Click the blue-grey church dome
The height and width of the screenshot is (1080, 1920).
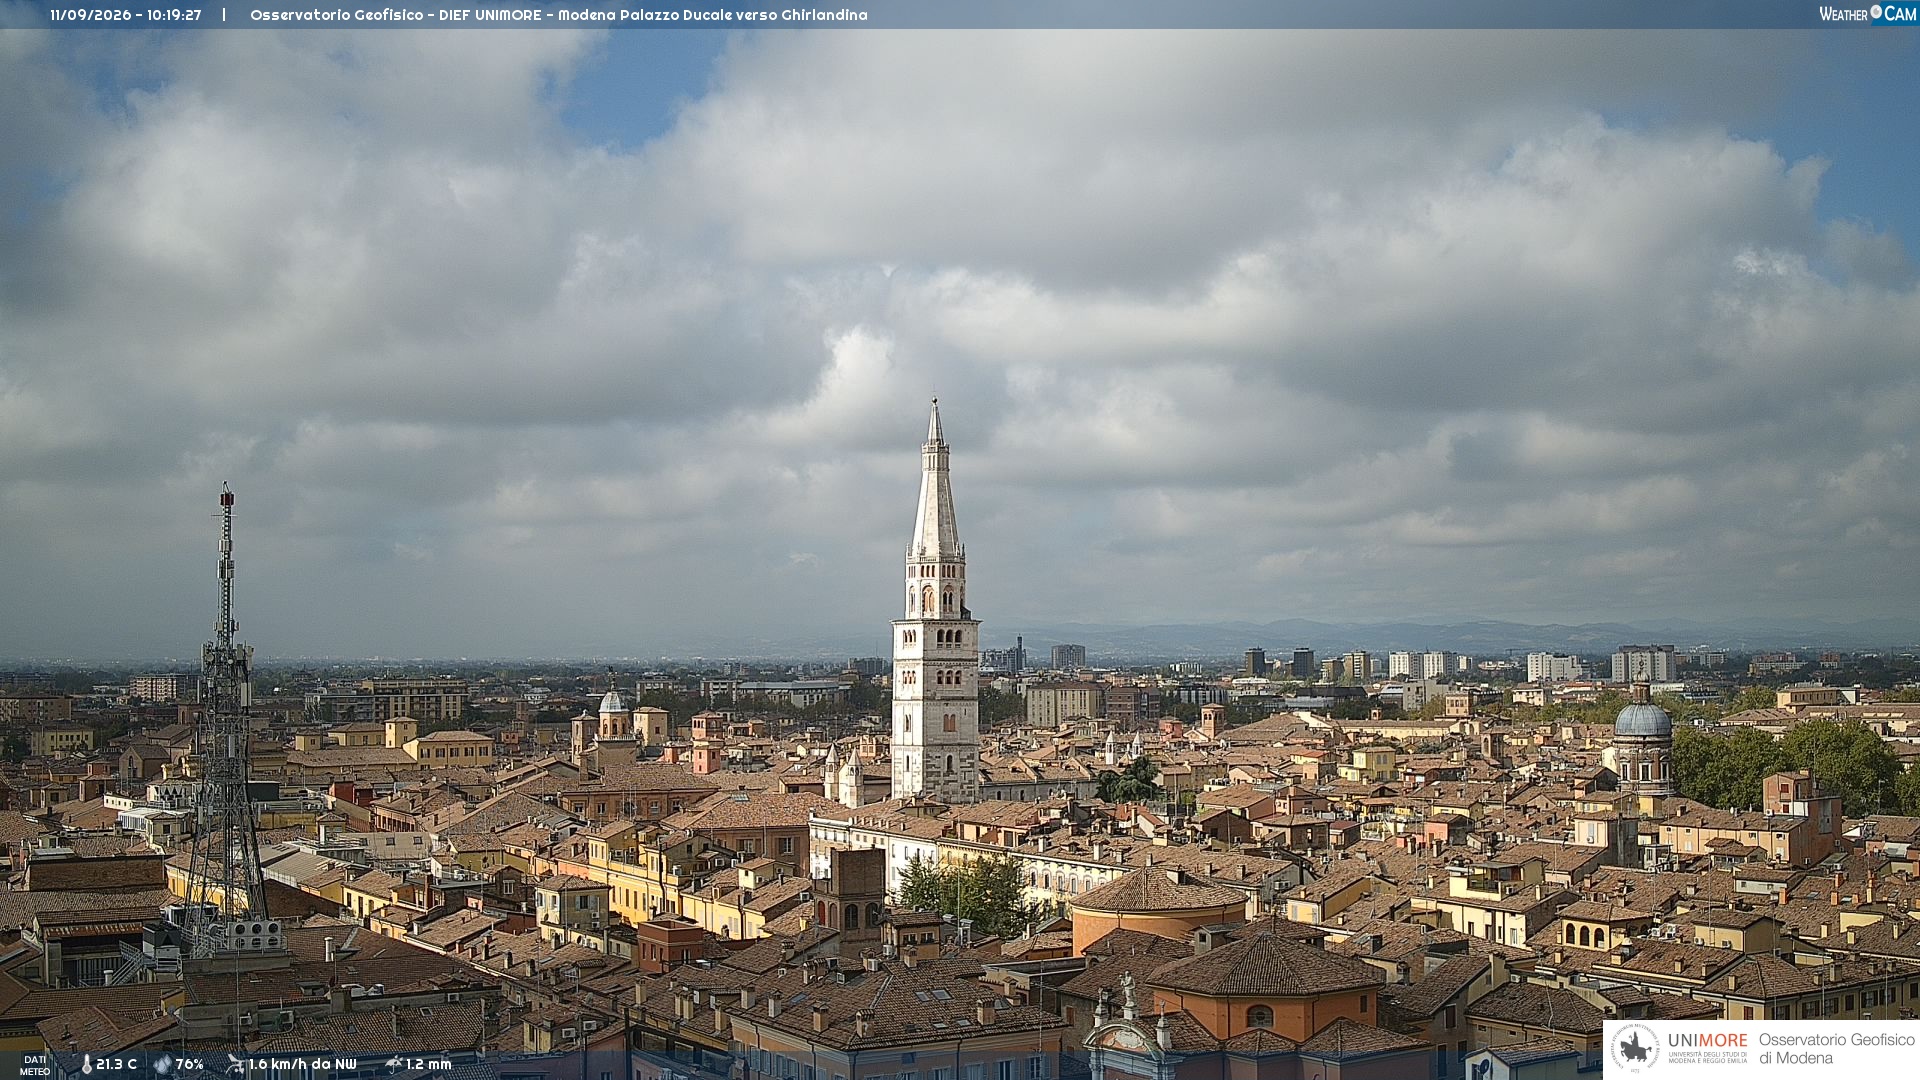tap(1642, 720)
